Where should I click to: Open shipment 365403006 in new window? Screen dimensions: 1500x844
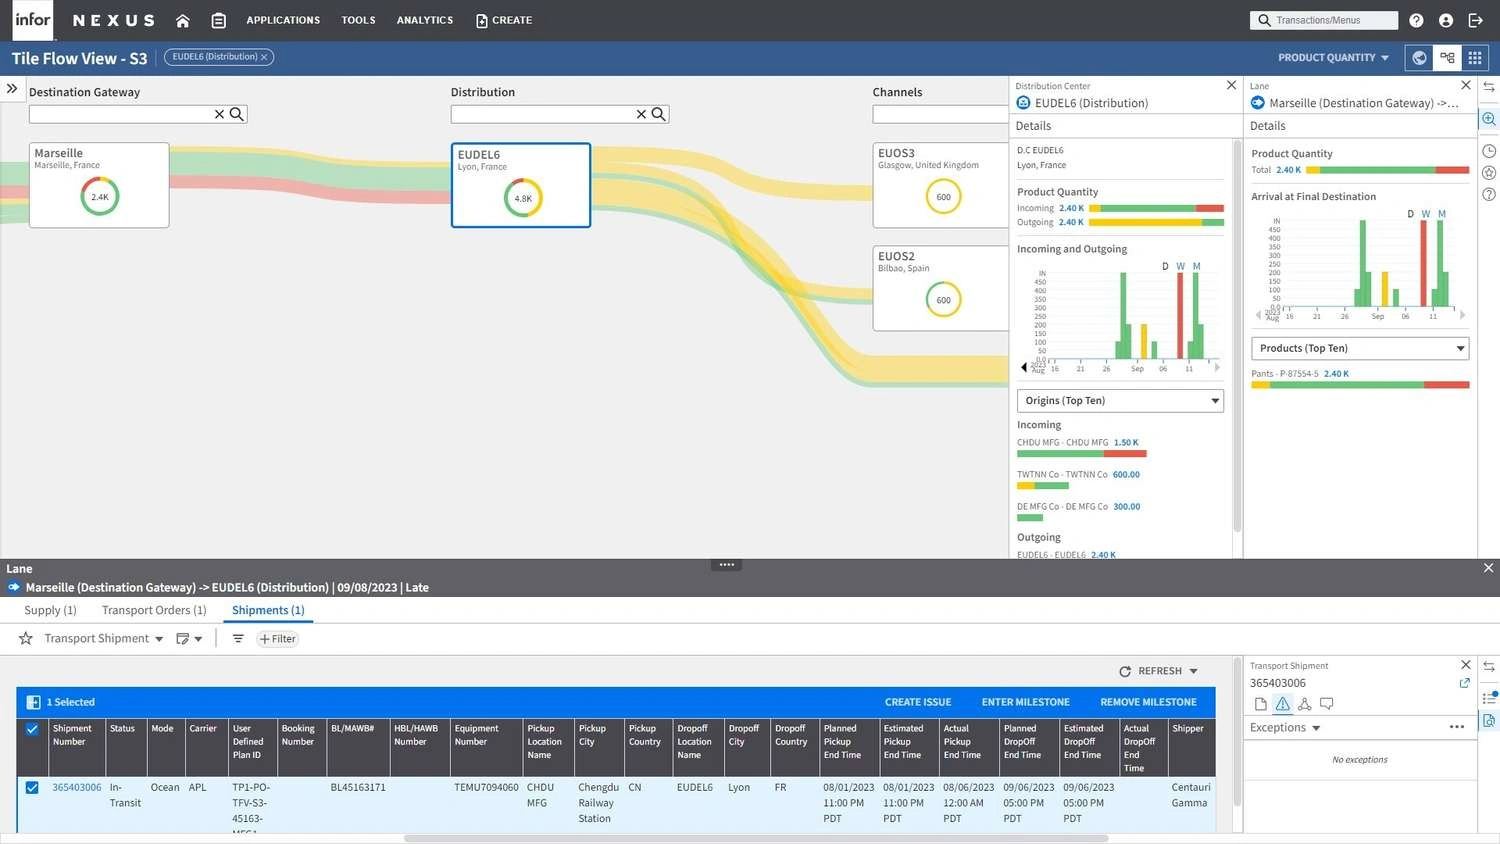tap(1464, 683)
